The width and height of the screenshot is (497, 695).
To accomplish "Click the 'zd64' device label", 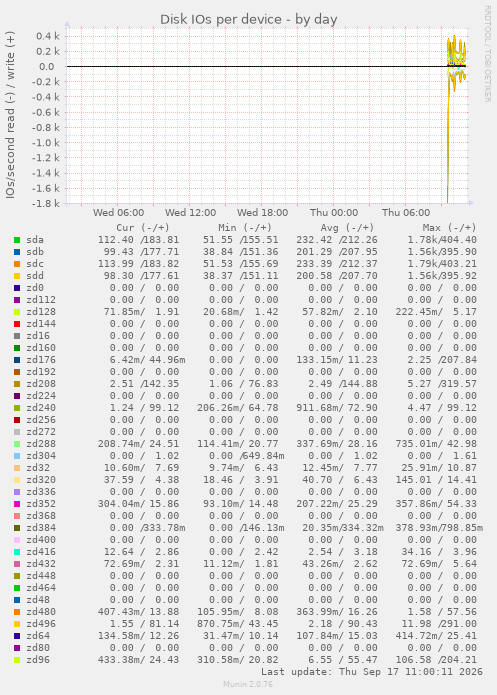I will [38, 636].
